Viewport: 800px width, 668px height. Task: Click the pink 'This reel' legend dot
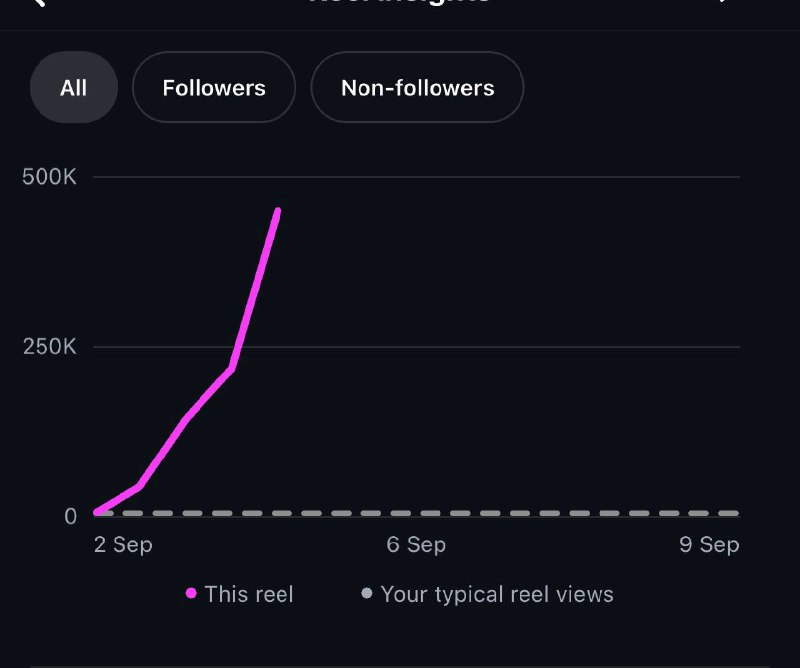point(191,593)
